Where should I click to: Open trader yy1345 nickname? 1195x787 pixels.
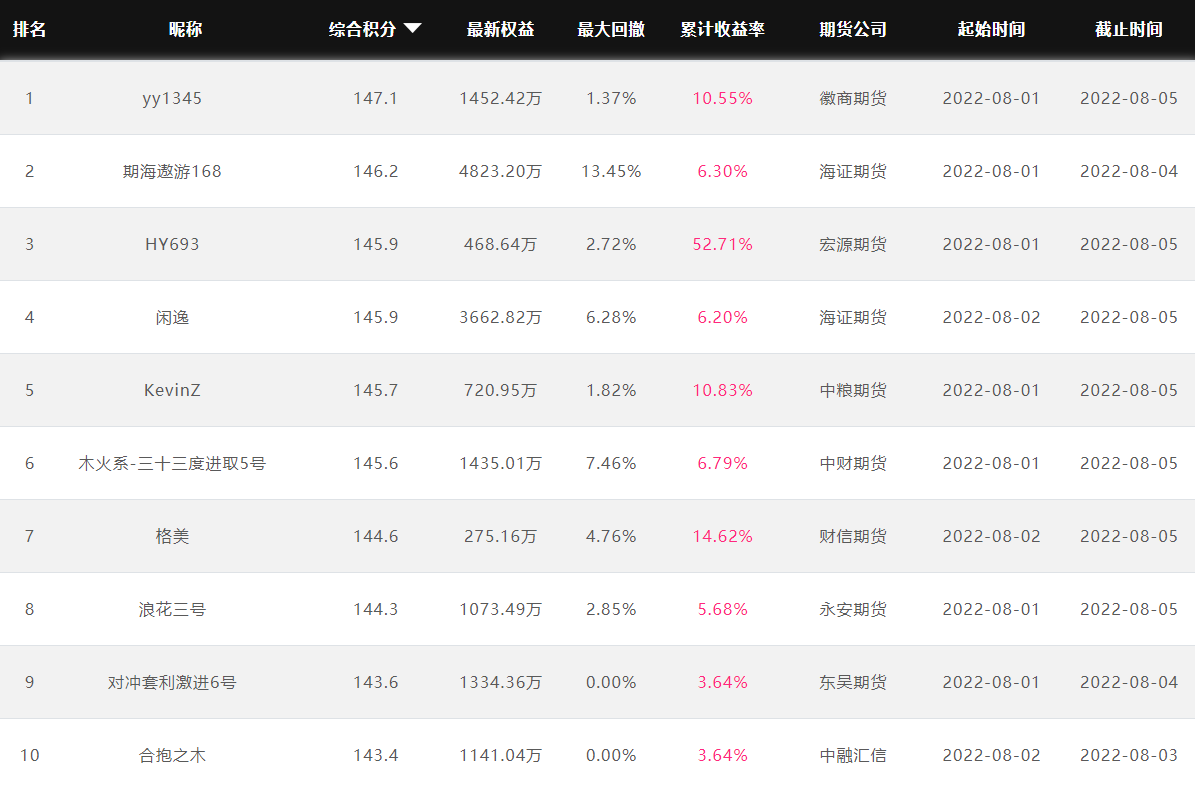(172, 98)
